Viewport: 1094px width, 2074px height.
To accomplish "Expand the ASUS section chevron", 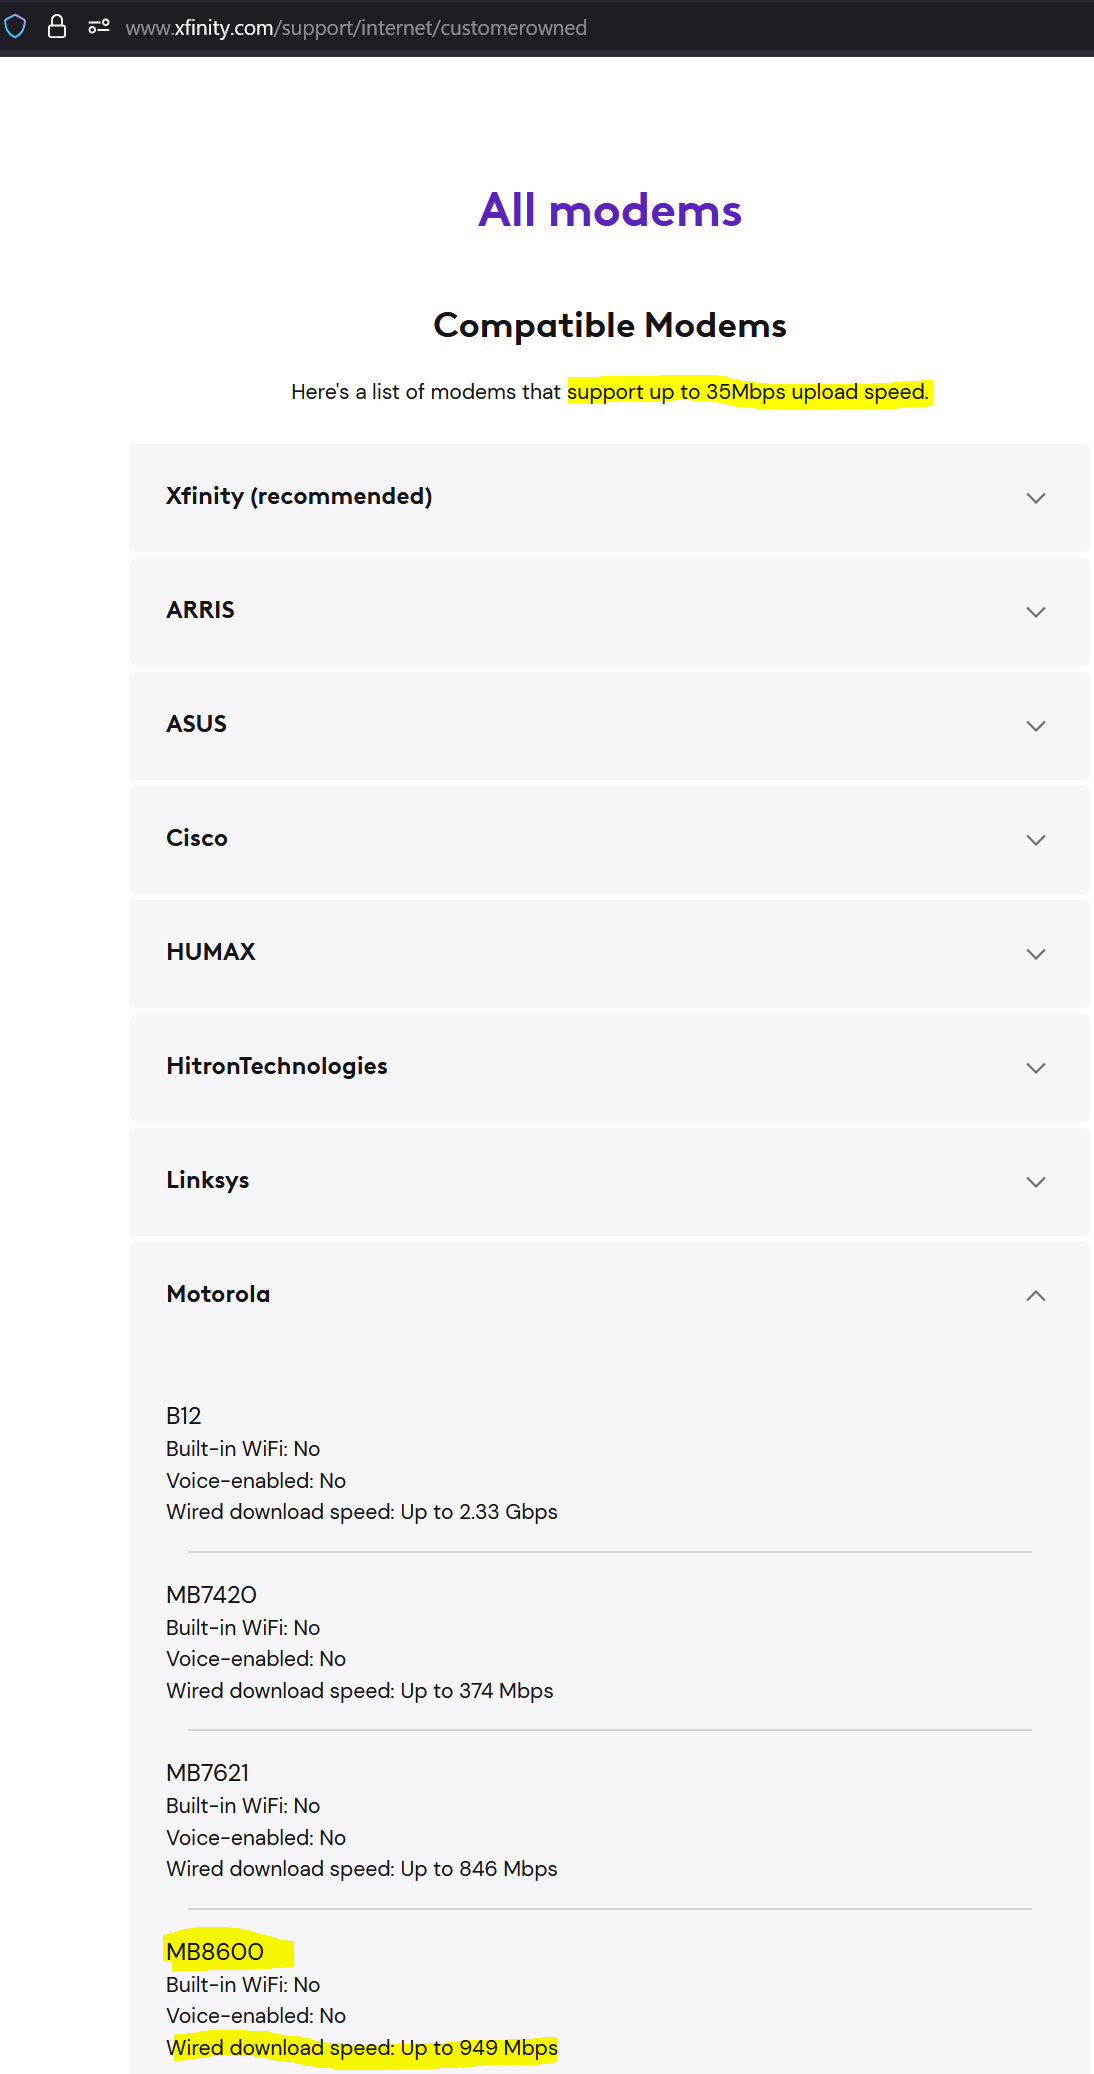I will click(x=1036, y=726).
